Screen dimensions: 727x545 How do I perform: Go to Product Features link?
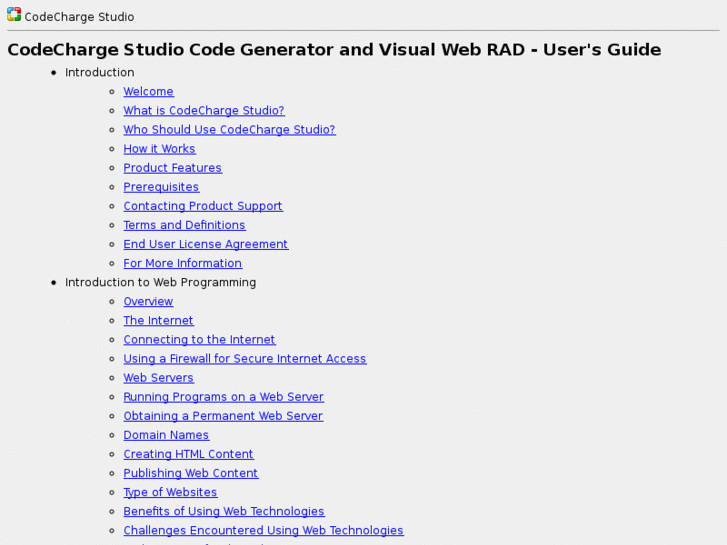pyautogui.click(x=172, y=168)
